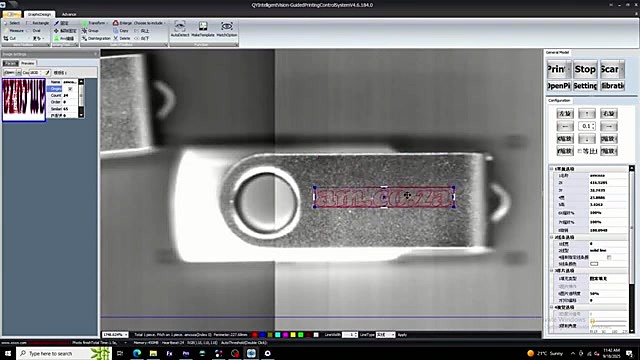This screenshot has height=360, width=640.
Task: Open the MakeTemplate function
Action: point(203,29)
